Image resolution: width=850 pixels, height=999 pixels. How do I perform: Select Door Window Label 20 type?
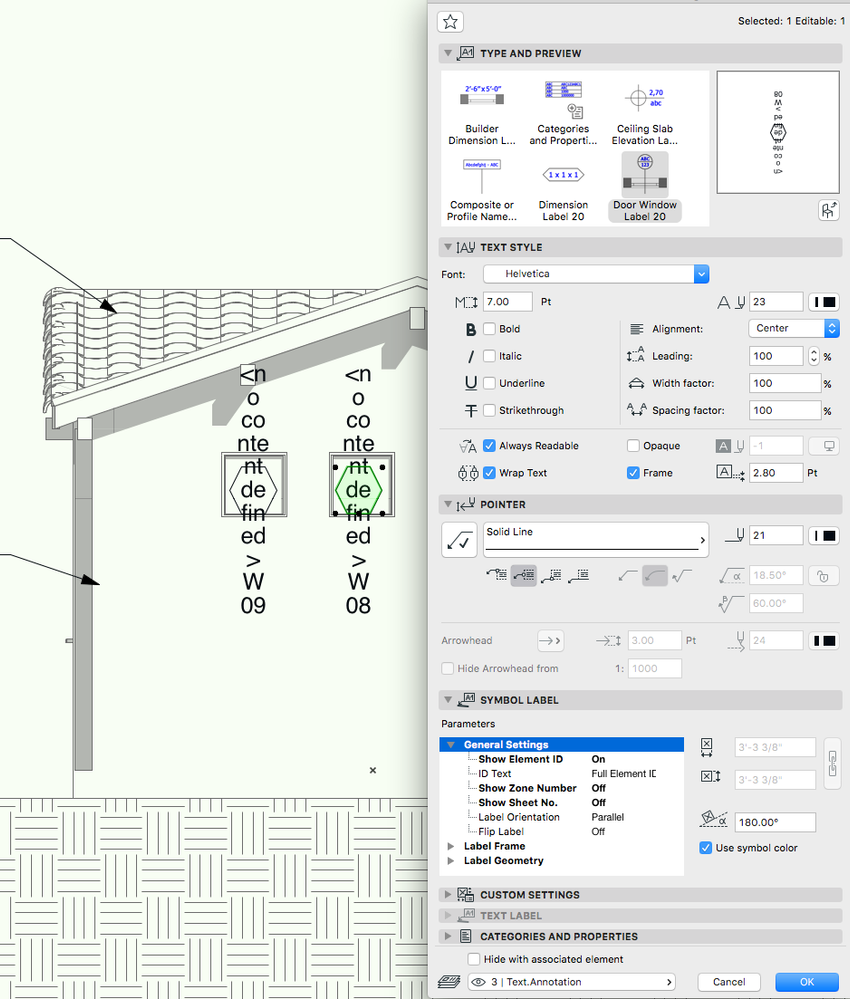645,187
